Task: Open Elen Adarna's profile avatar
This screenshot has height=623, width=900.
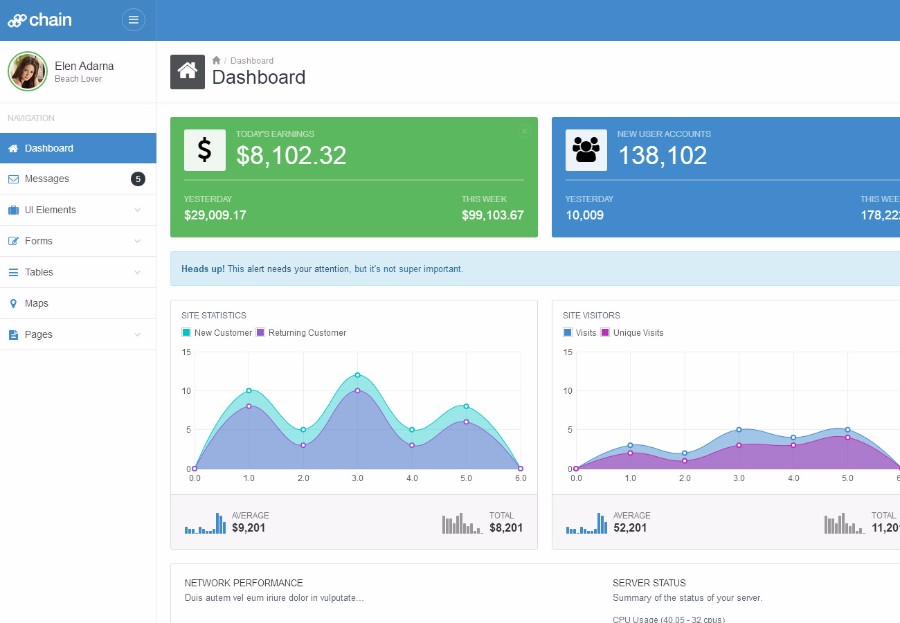Action: [28, 71]
